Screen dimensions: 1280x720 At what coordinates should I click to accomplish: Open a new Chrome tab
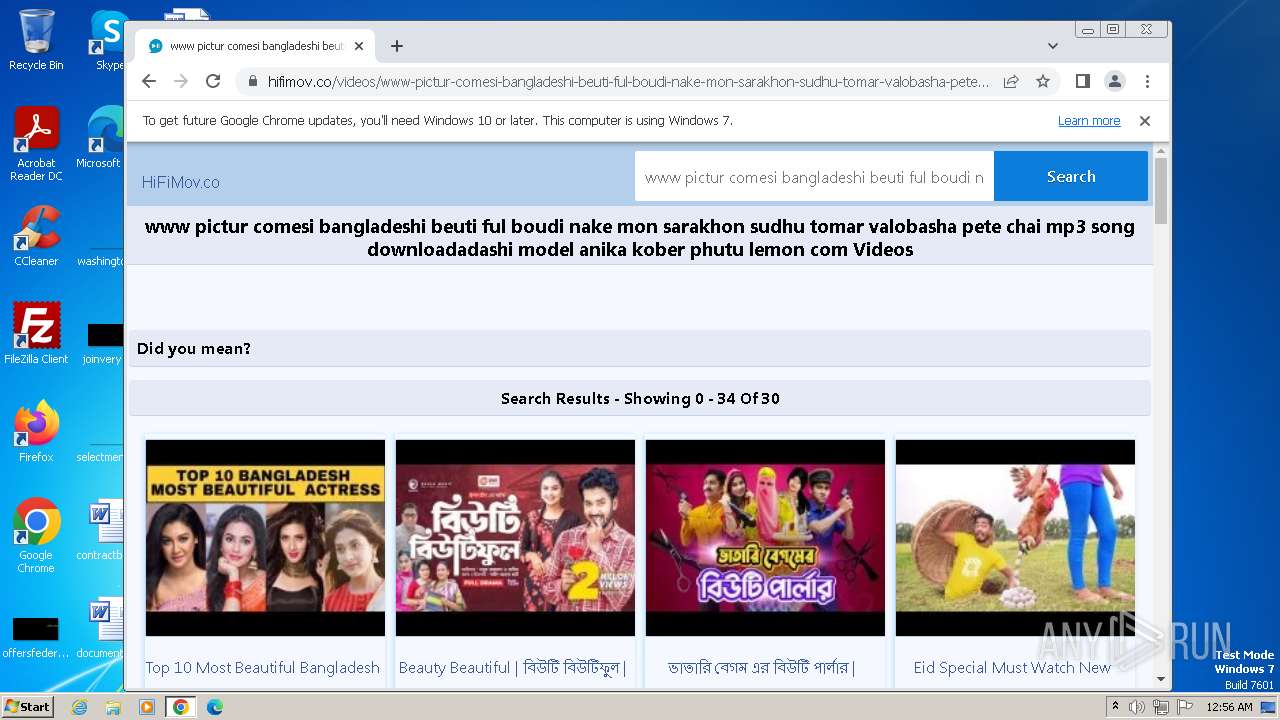397,46
